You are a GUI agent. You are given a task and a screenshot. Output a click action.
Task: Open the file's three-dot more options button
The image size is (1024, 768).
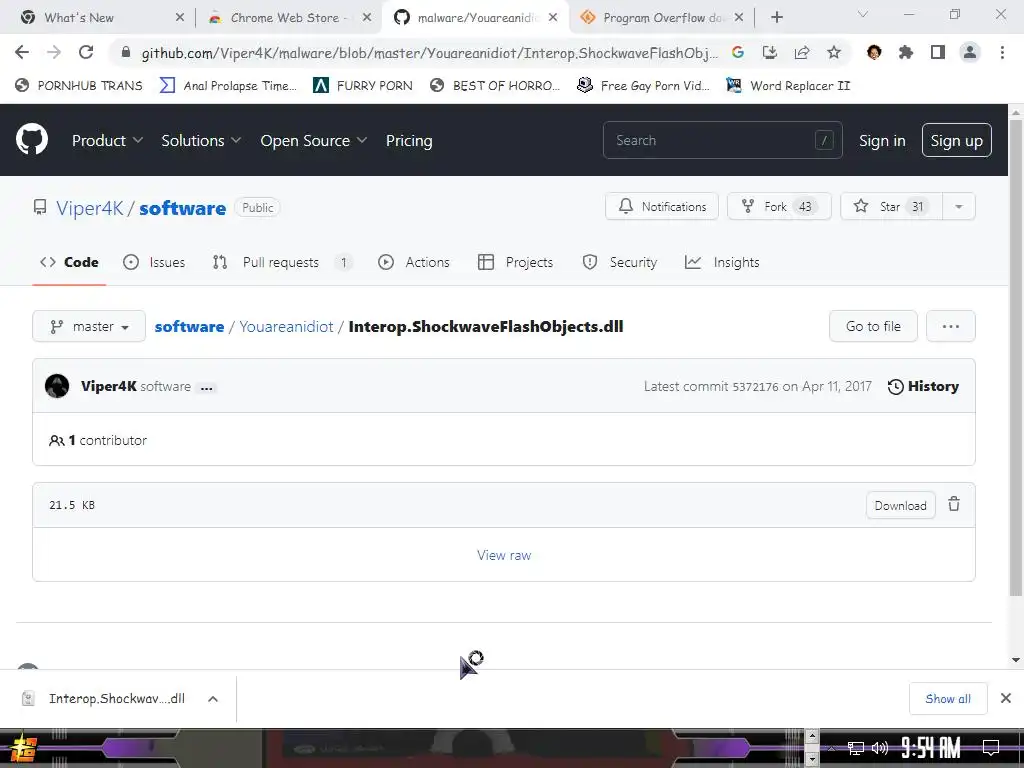(x=950, y=326)
